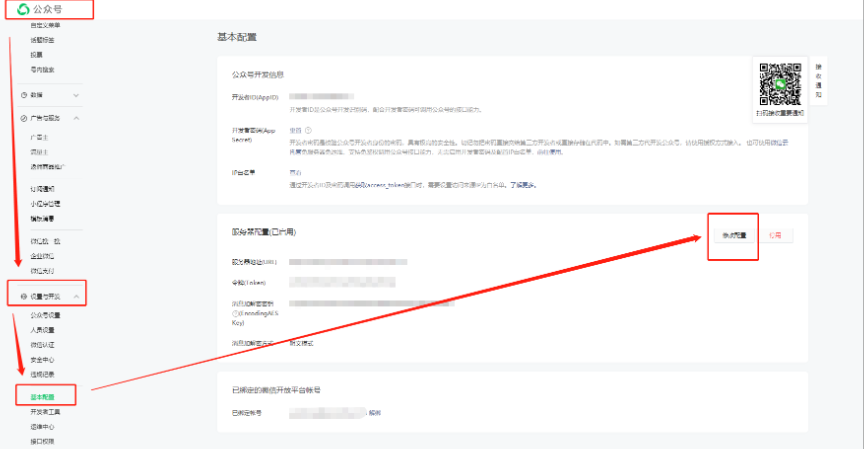The height and width of the screenshot is (449, 864).
Task: Click the QR code image
Action: coord(780,84)
